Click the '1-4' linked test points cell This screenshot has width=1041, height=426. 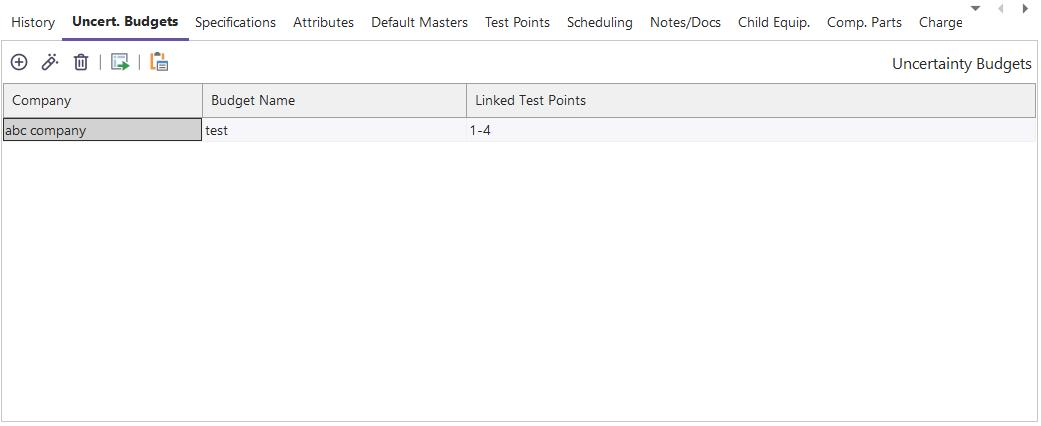pos(480,130)
